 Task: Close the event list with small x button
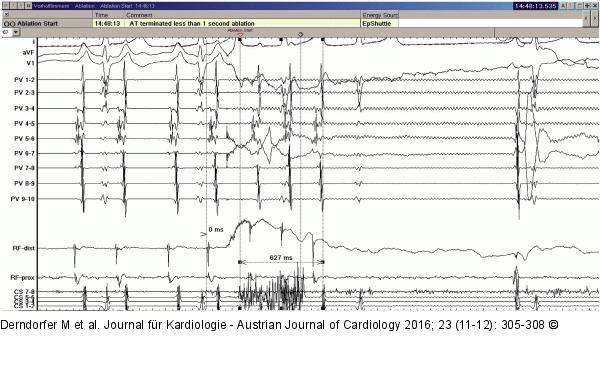7,15
